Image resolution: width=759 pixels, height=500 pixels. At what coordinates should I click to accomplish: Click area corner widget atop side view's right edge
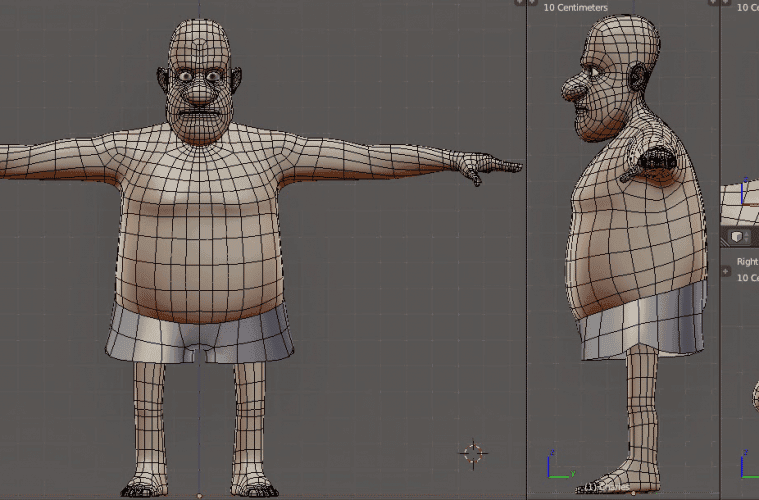pos(713,3)
